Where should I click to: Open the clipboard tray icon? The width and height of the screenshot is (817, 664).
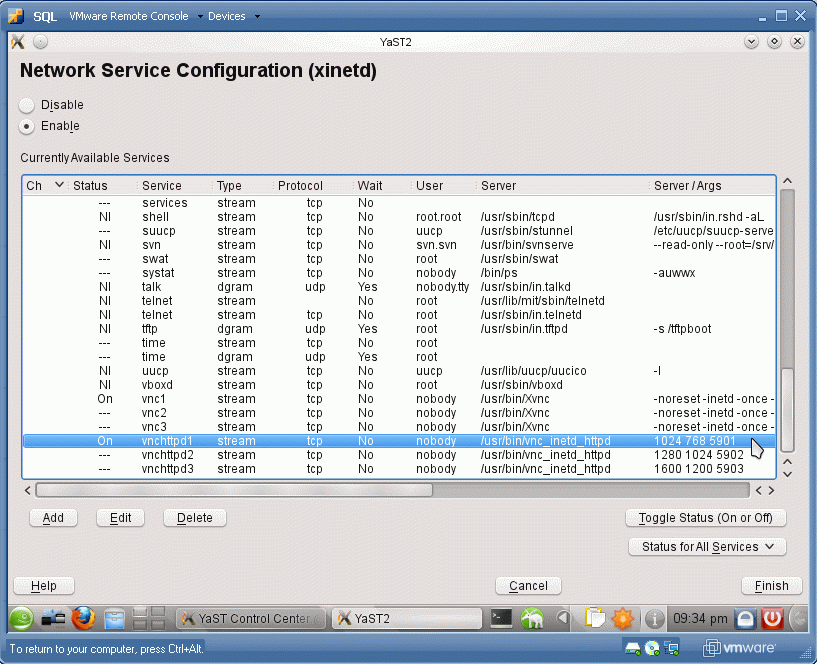click(x=593, y=619)
